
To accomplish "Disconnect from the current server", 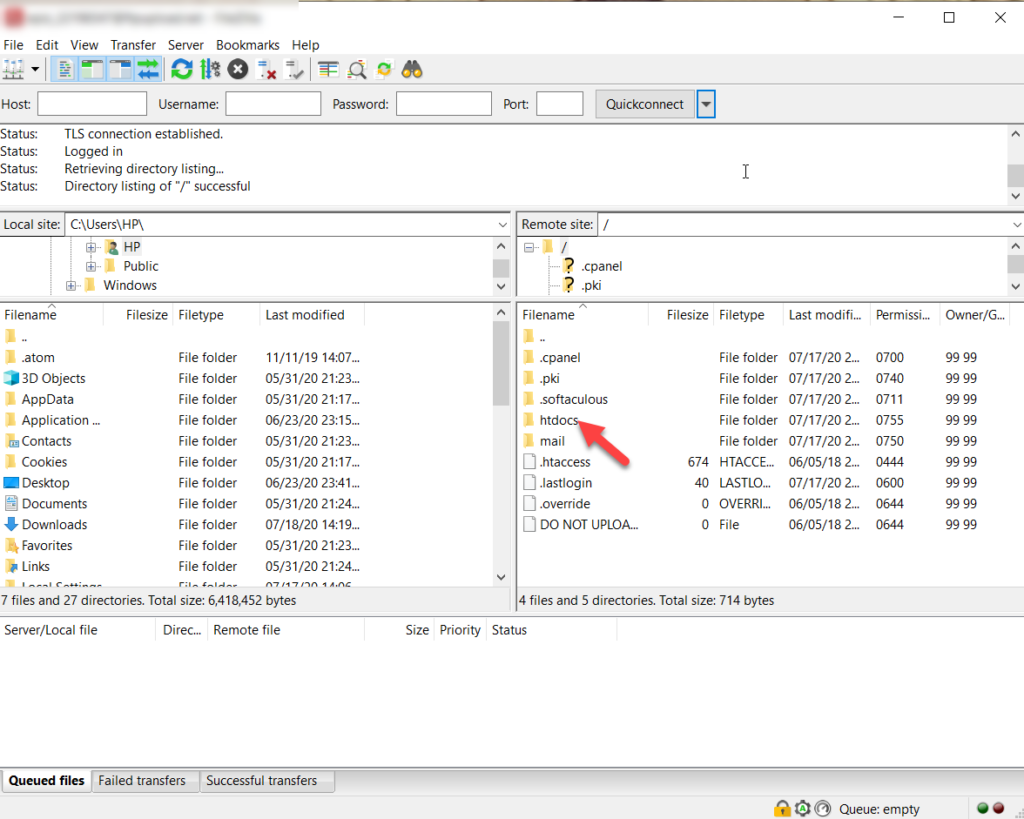I will pyautogui.click(x=266, y=69).
